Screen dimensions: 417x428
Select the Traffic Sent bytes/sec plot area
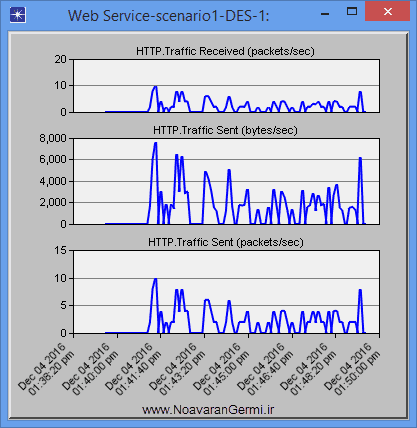(x=226, y=181)
